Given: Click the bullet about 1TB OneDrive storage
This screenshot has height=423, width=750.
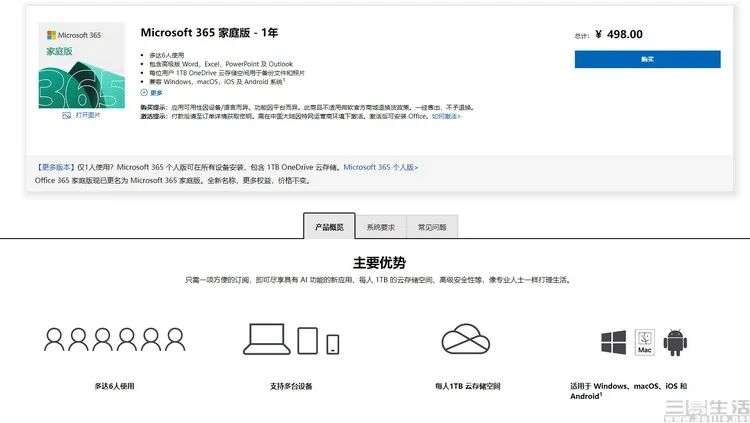Looking at the screenshot, I should click(227, 73).
